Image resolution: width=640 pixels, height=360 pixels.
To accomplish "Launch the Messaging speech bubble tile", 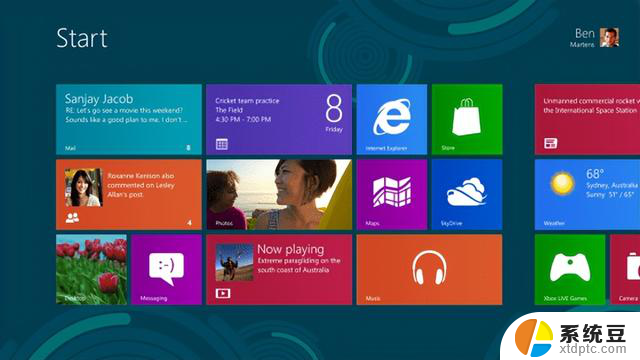I will [167, 269].
